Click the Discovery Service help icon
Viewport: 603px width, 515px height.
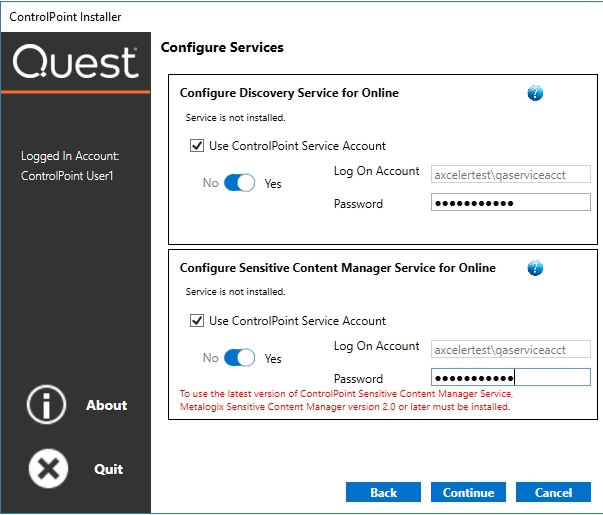pyautogui.click(x=535, y=93)
